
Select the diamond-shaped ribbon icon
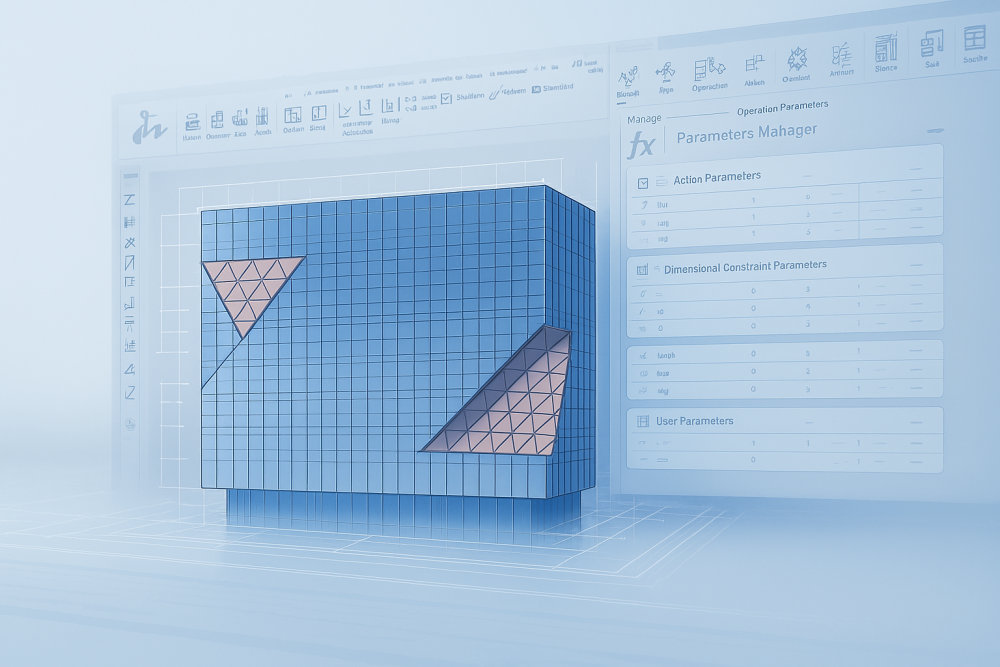coord(797,62)
